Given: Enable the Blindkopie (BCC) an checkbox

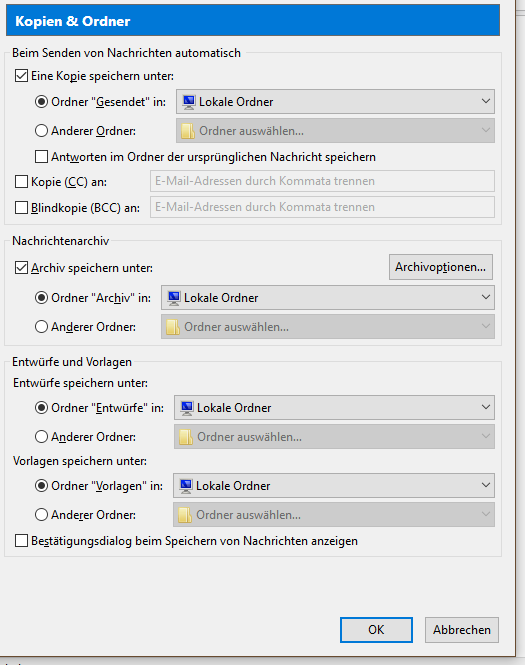Looking at the screenshot, I should pyautogui.click(x=21, y=208).
